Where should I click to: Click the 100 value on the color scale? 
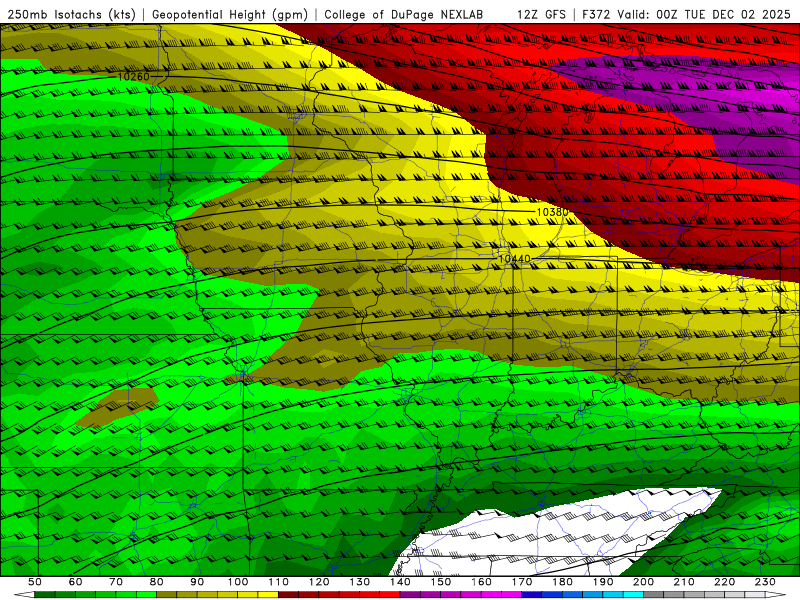click(x=238, y=582)
